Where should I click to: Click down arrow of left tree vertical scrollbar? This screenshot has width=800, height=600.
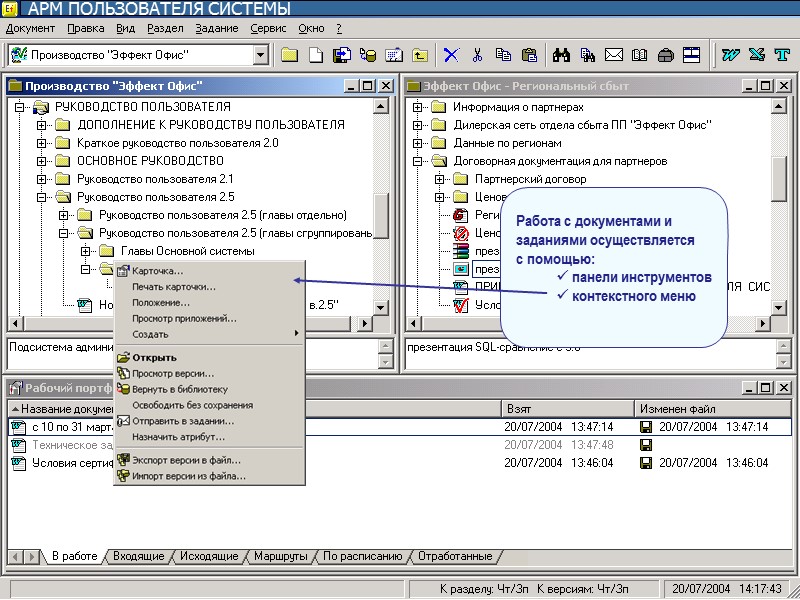pos(380,307)
